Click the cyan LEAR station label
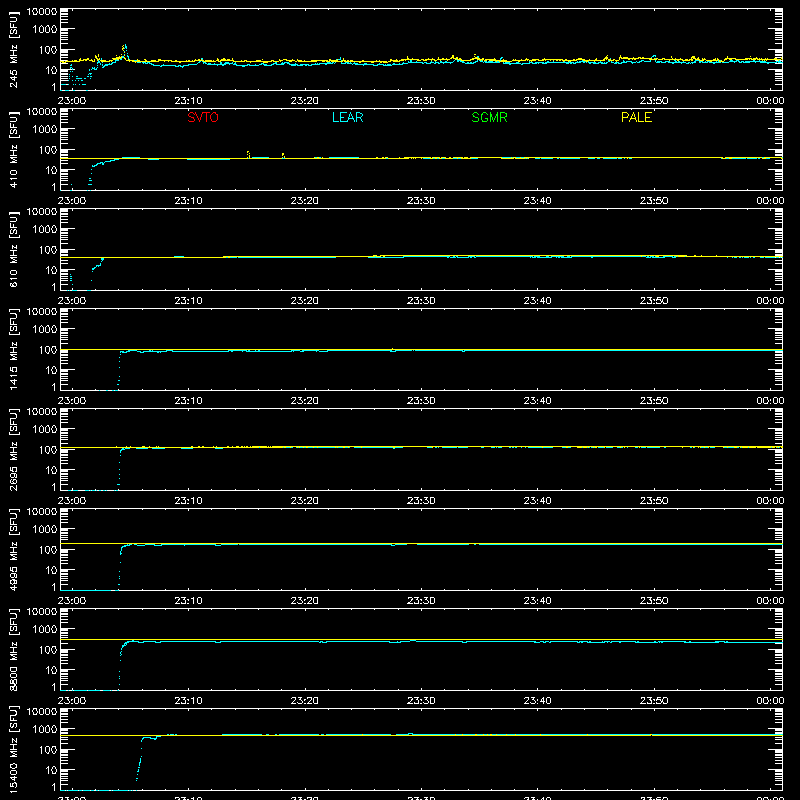Screen dimensions: 800x800 tap(347, 117)
